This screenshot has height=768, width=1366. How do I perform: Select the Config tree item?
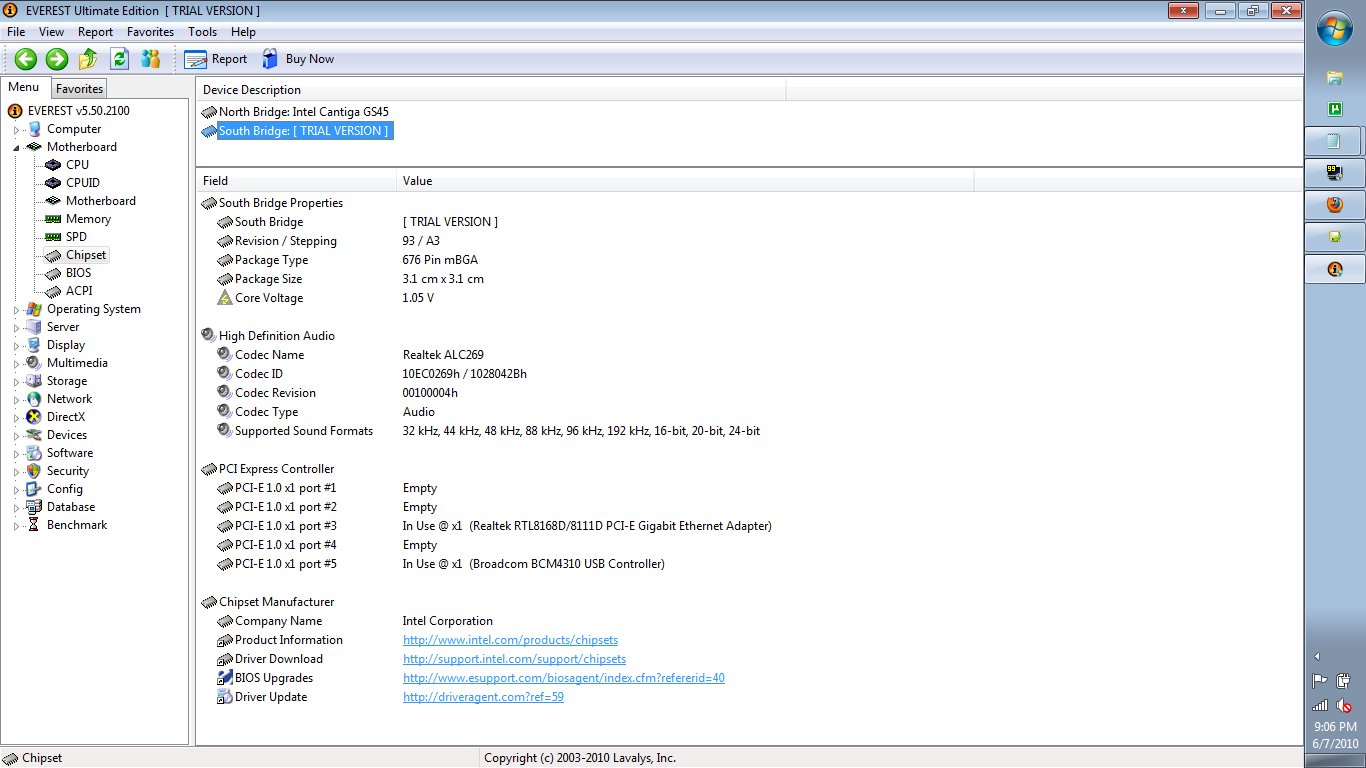click(65, 489)
